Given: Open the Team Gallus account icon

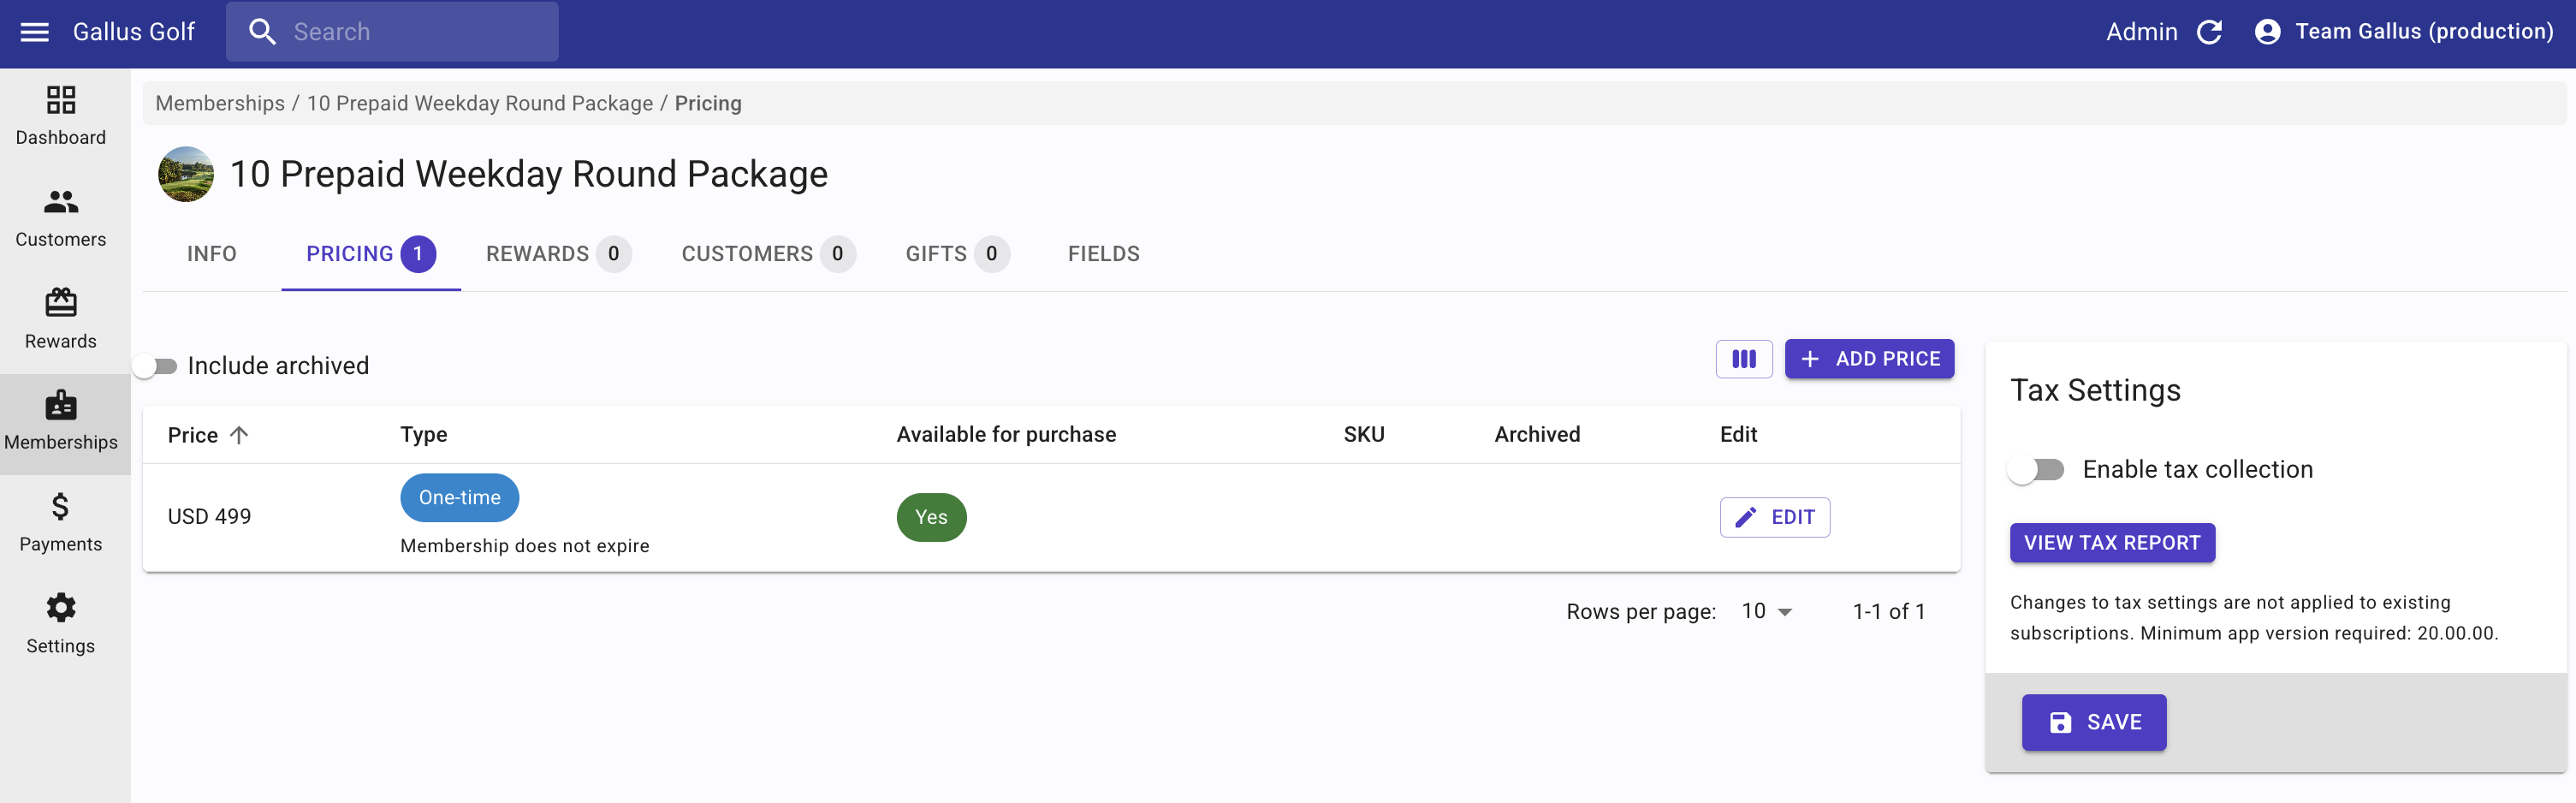Looking at the screenshot, I should point(2268,32).
